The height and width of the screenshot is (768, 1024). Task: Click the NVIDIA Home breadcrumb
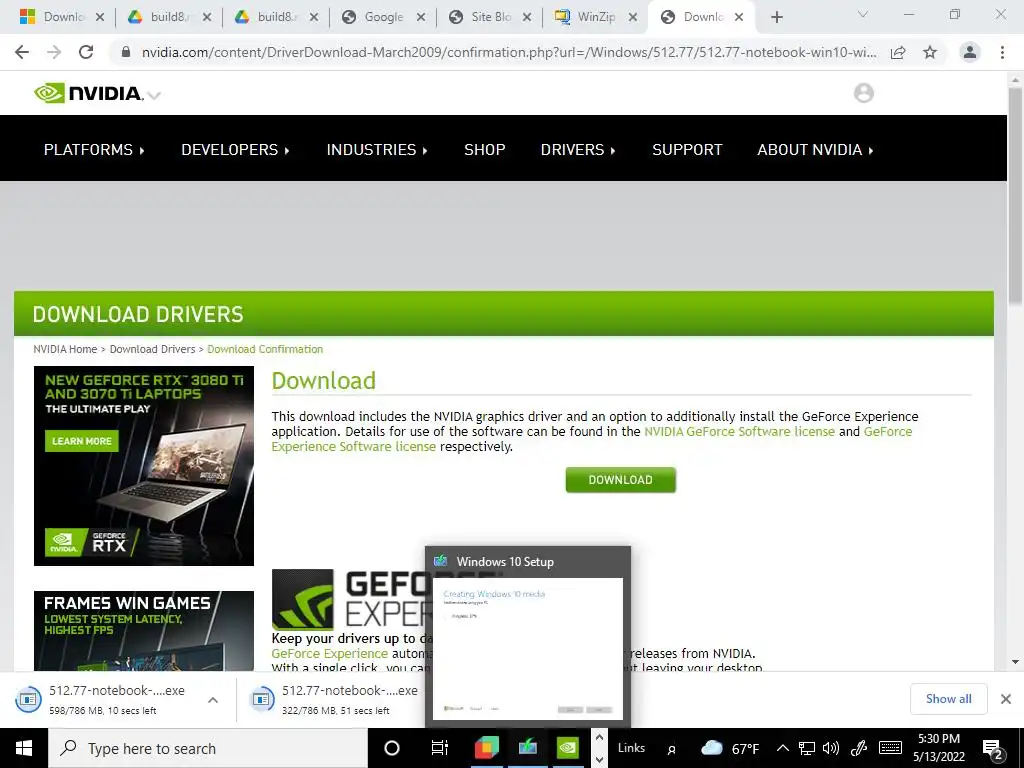point(65,349)
